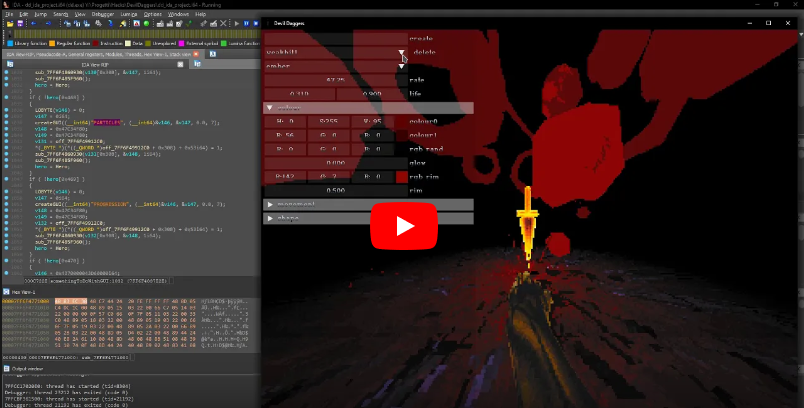The height and width of the screenshot is (408, 804).
Task: Pause the process with the blue pause icon
Action: [x=246, y=24]
